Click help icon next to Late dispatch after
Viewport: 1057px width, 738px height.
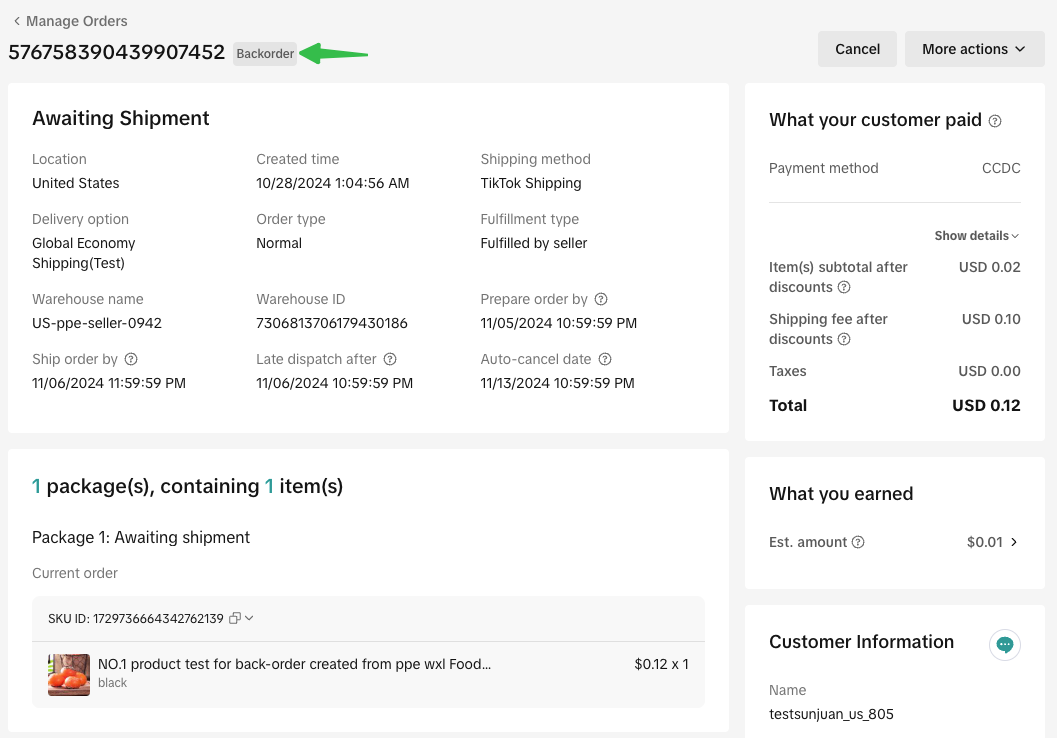tap(390, 359)
